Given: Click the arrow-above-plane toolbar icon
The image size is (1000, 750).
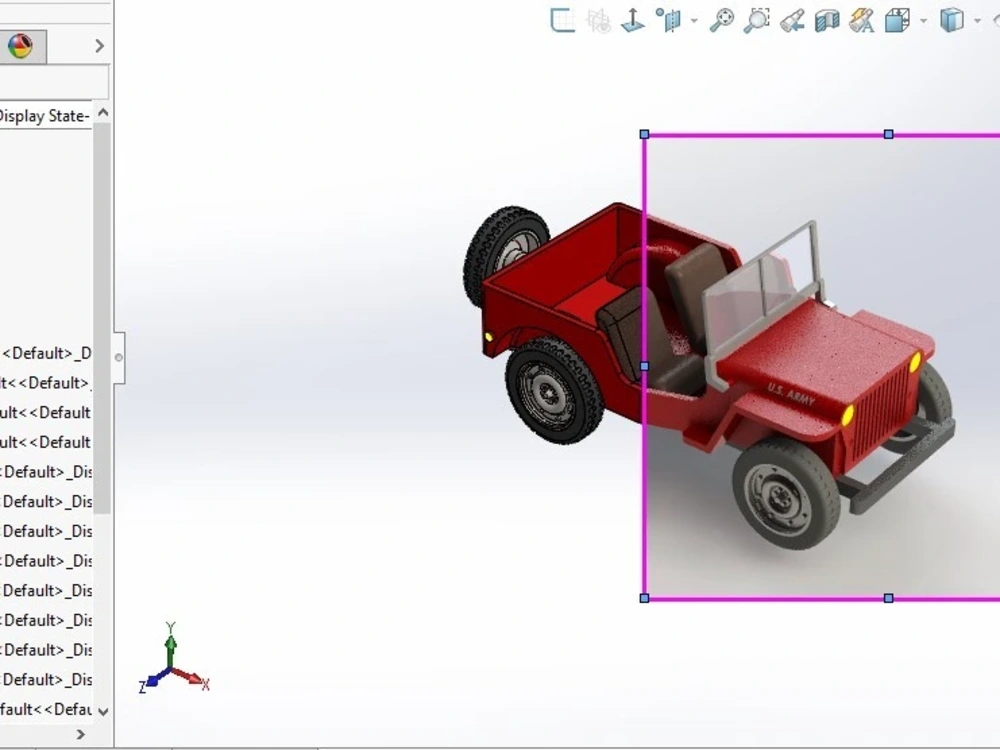Looking at the screenshot, I should pos(632,20).
